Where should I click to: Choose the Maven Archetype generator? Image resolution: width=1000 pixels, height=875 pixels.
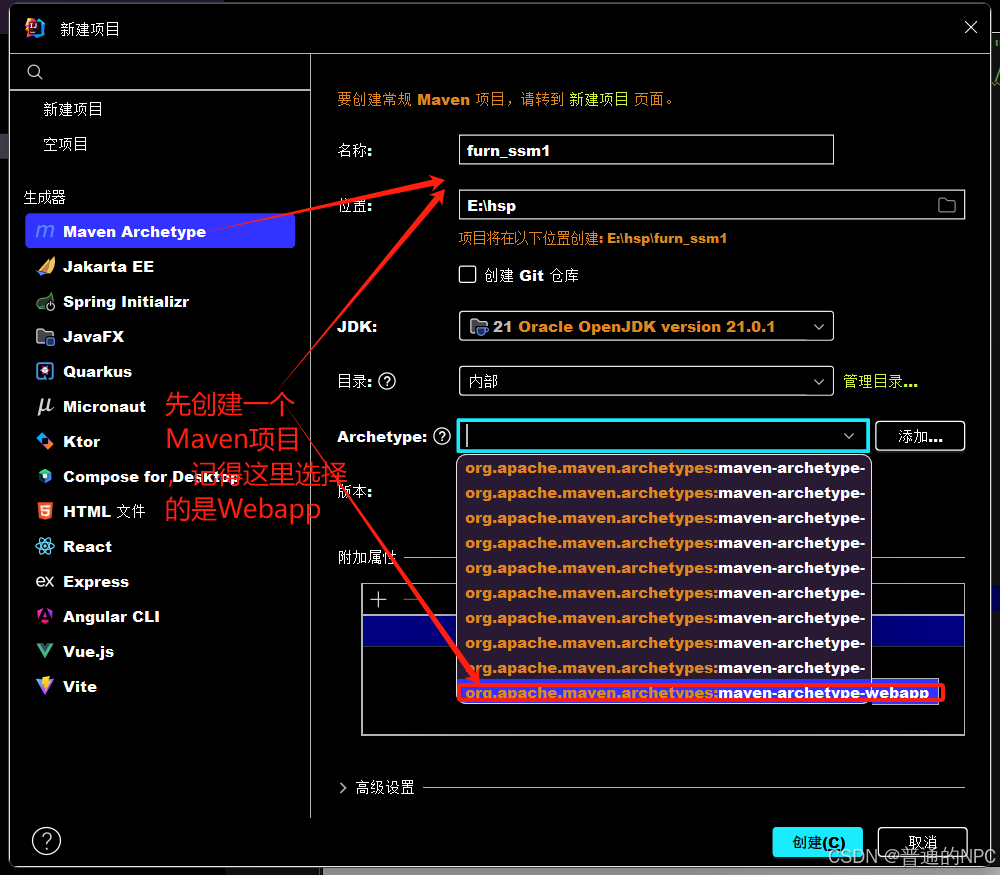click(160, 231)
